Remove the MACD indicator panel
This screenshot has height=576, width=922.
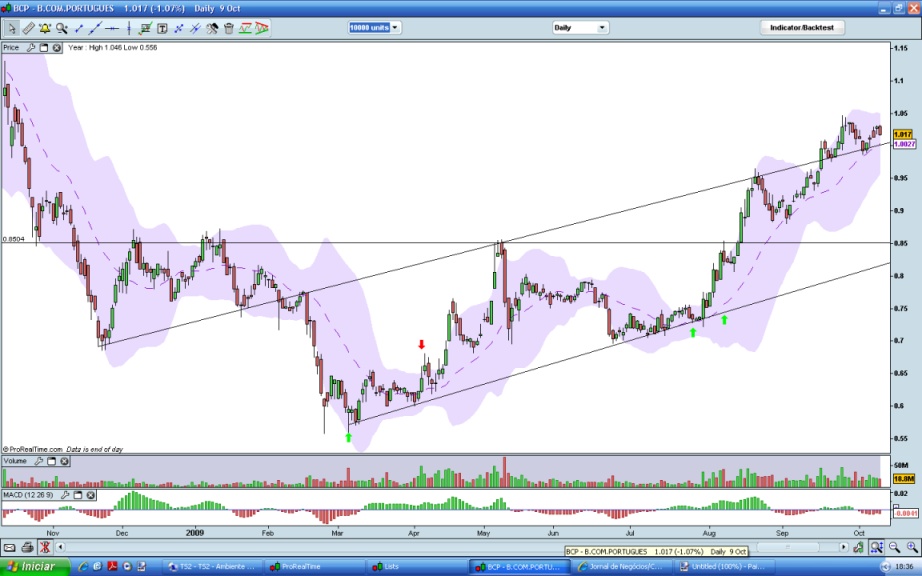tap(91, 495)
